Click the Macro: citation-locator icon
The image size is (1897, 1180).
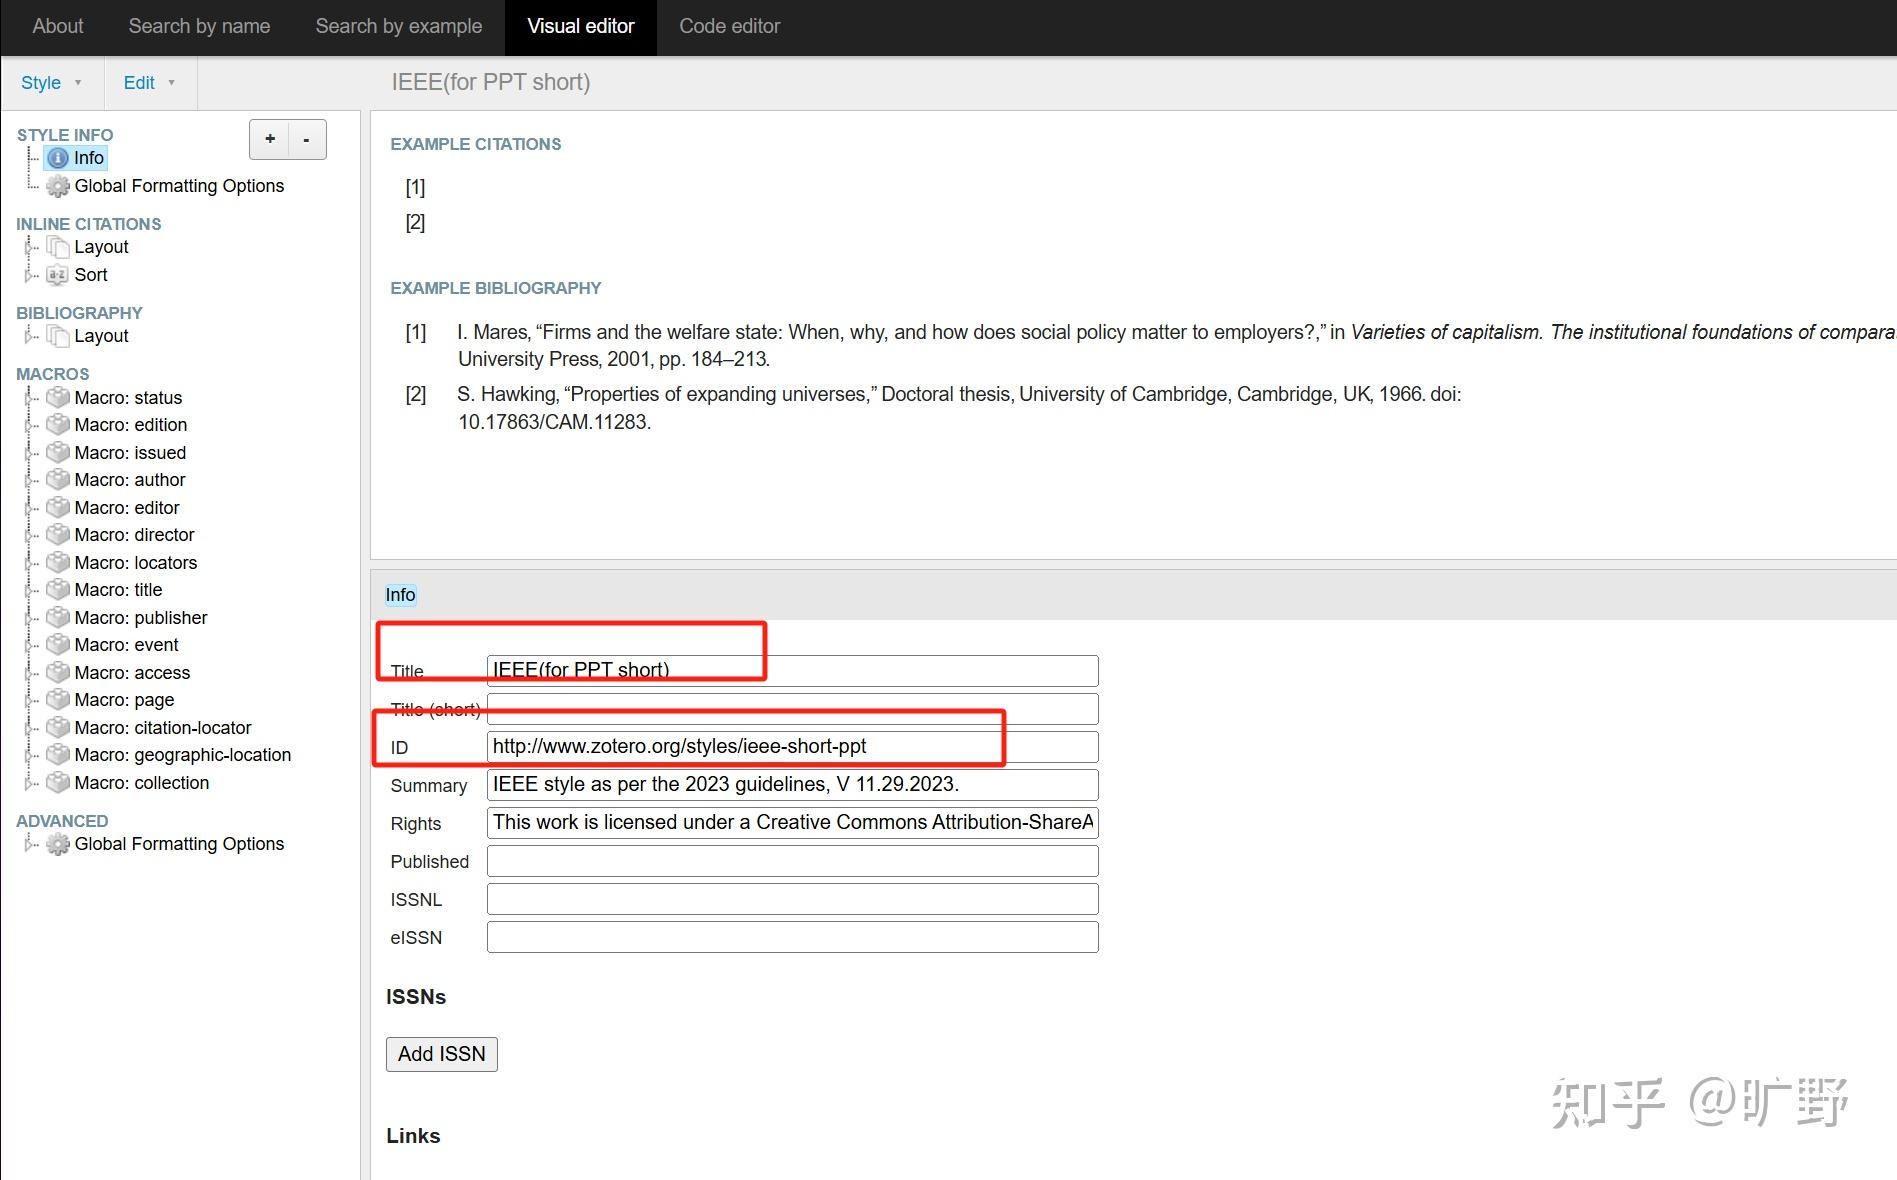58,727
